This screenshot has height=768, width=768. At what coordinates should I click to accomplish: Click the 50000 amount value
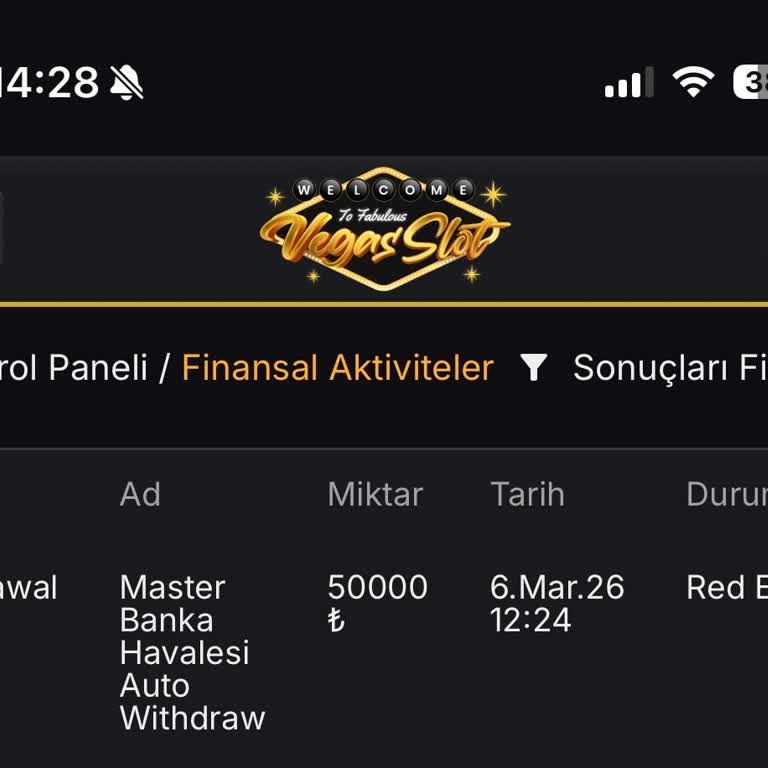coord(377,587)
